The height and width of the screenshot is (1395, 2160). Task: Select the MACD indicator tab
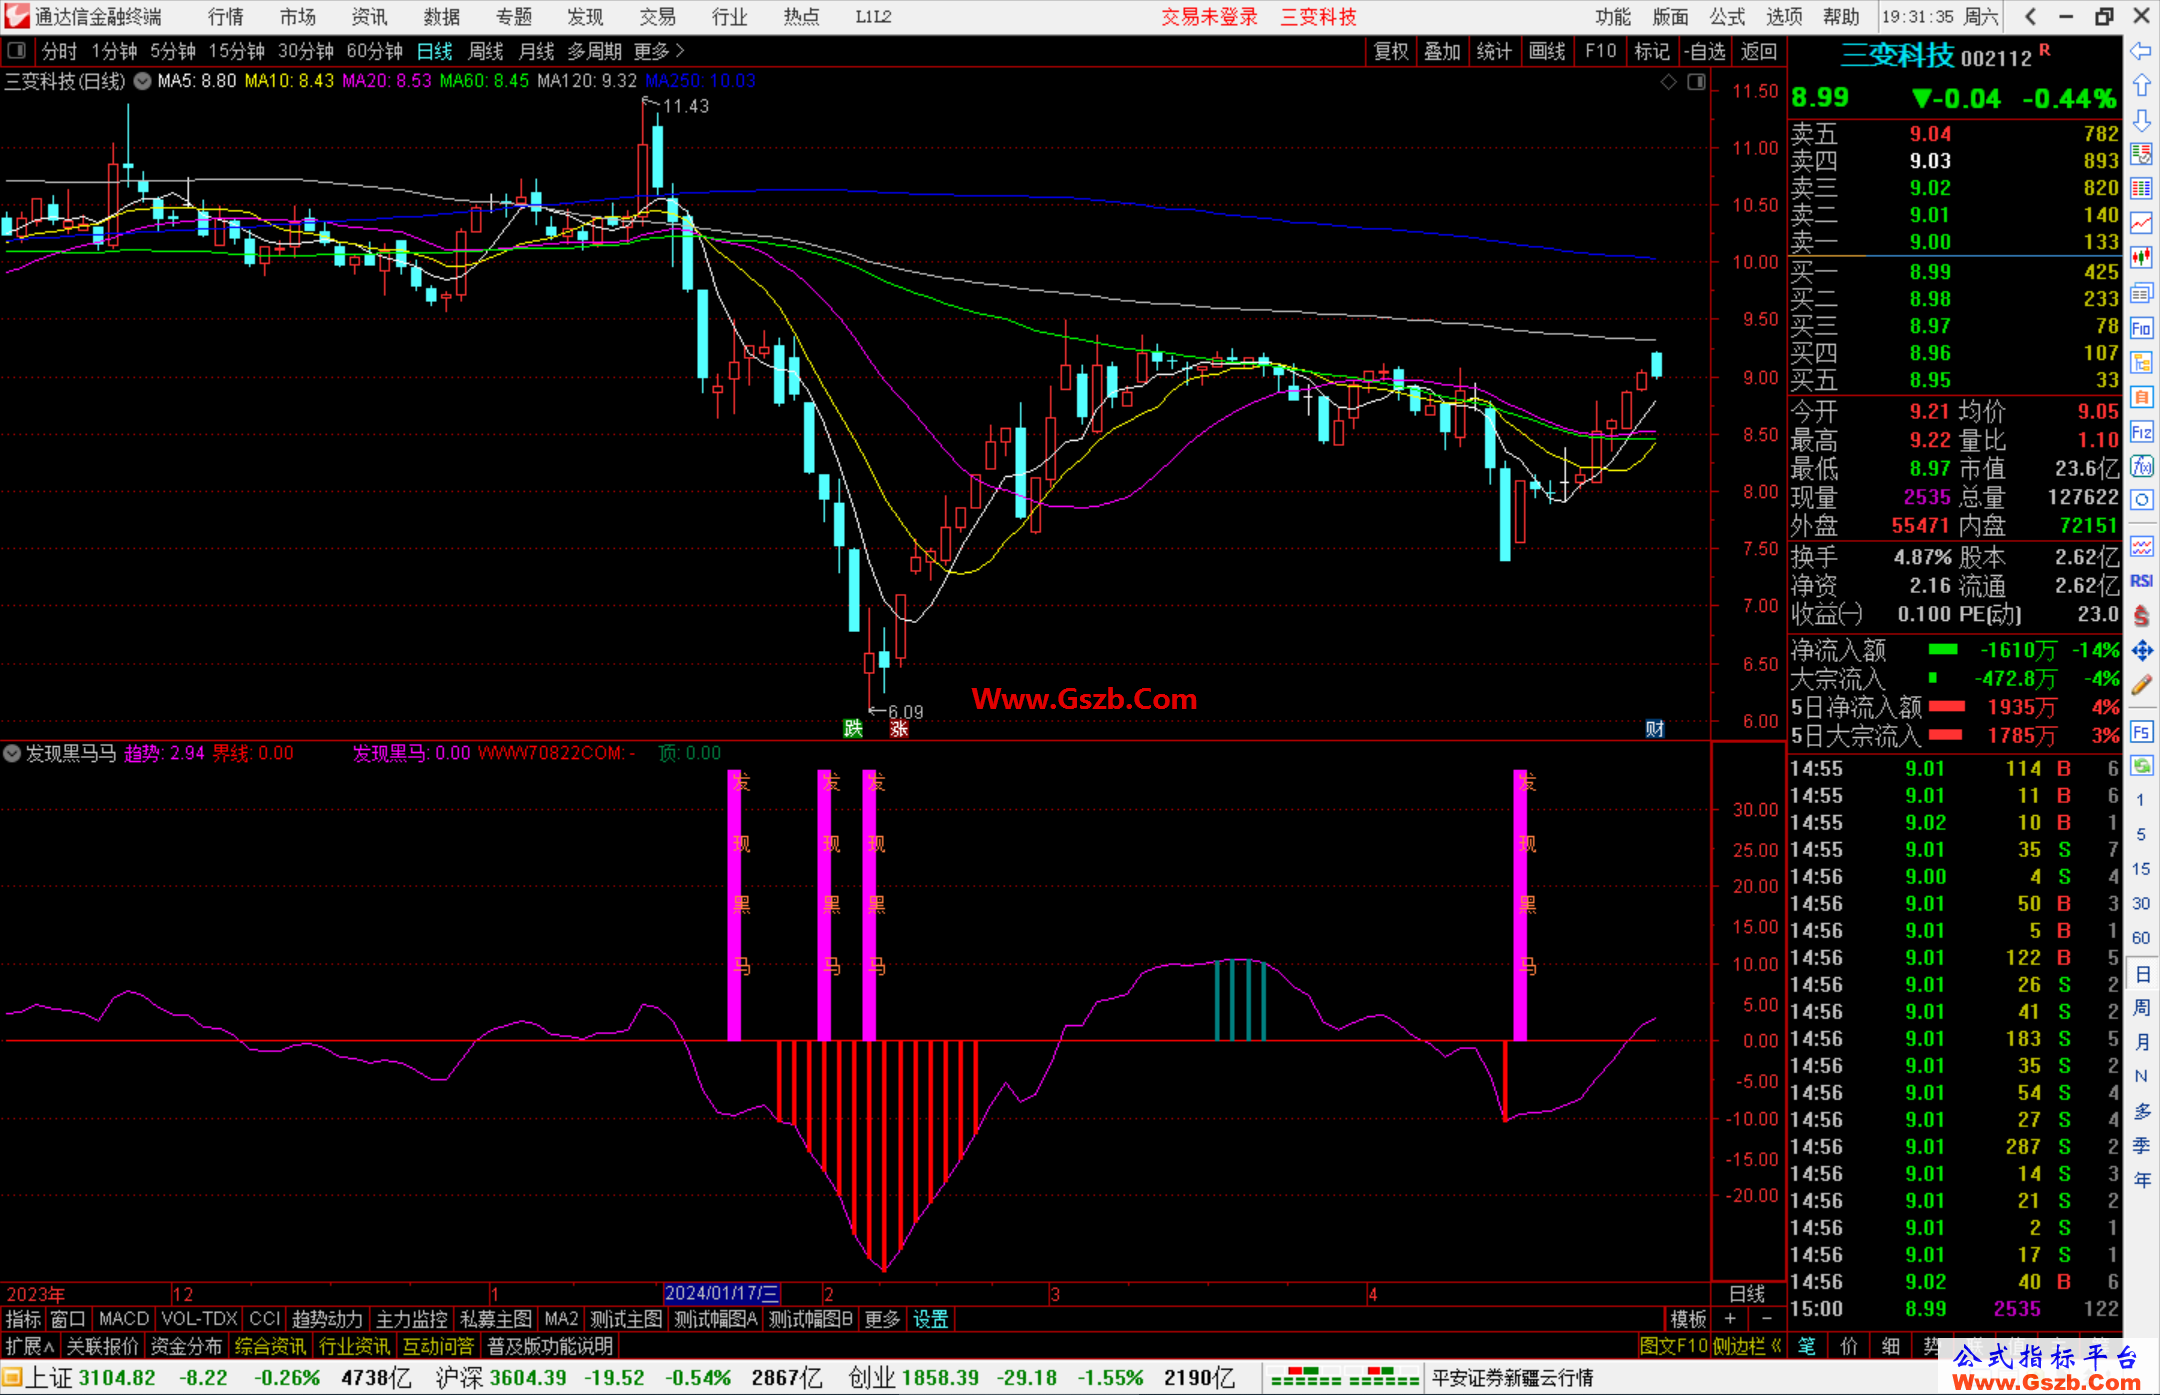(x=123, y=1319)
